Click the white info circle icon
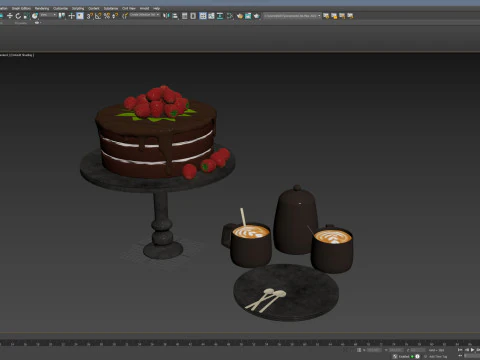The height and width of the screenshot is (360, 480). [x=417, y=357]
